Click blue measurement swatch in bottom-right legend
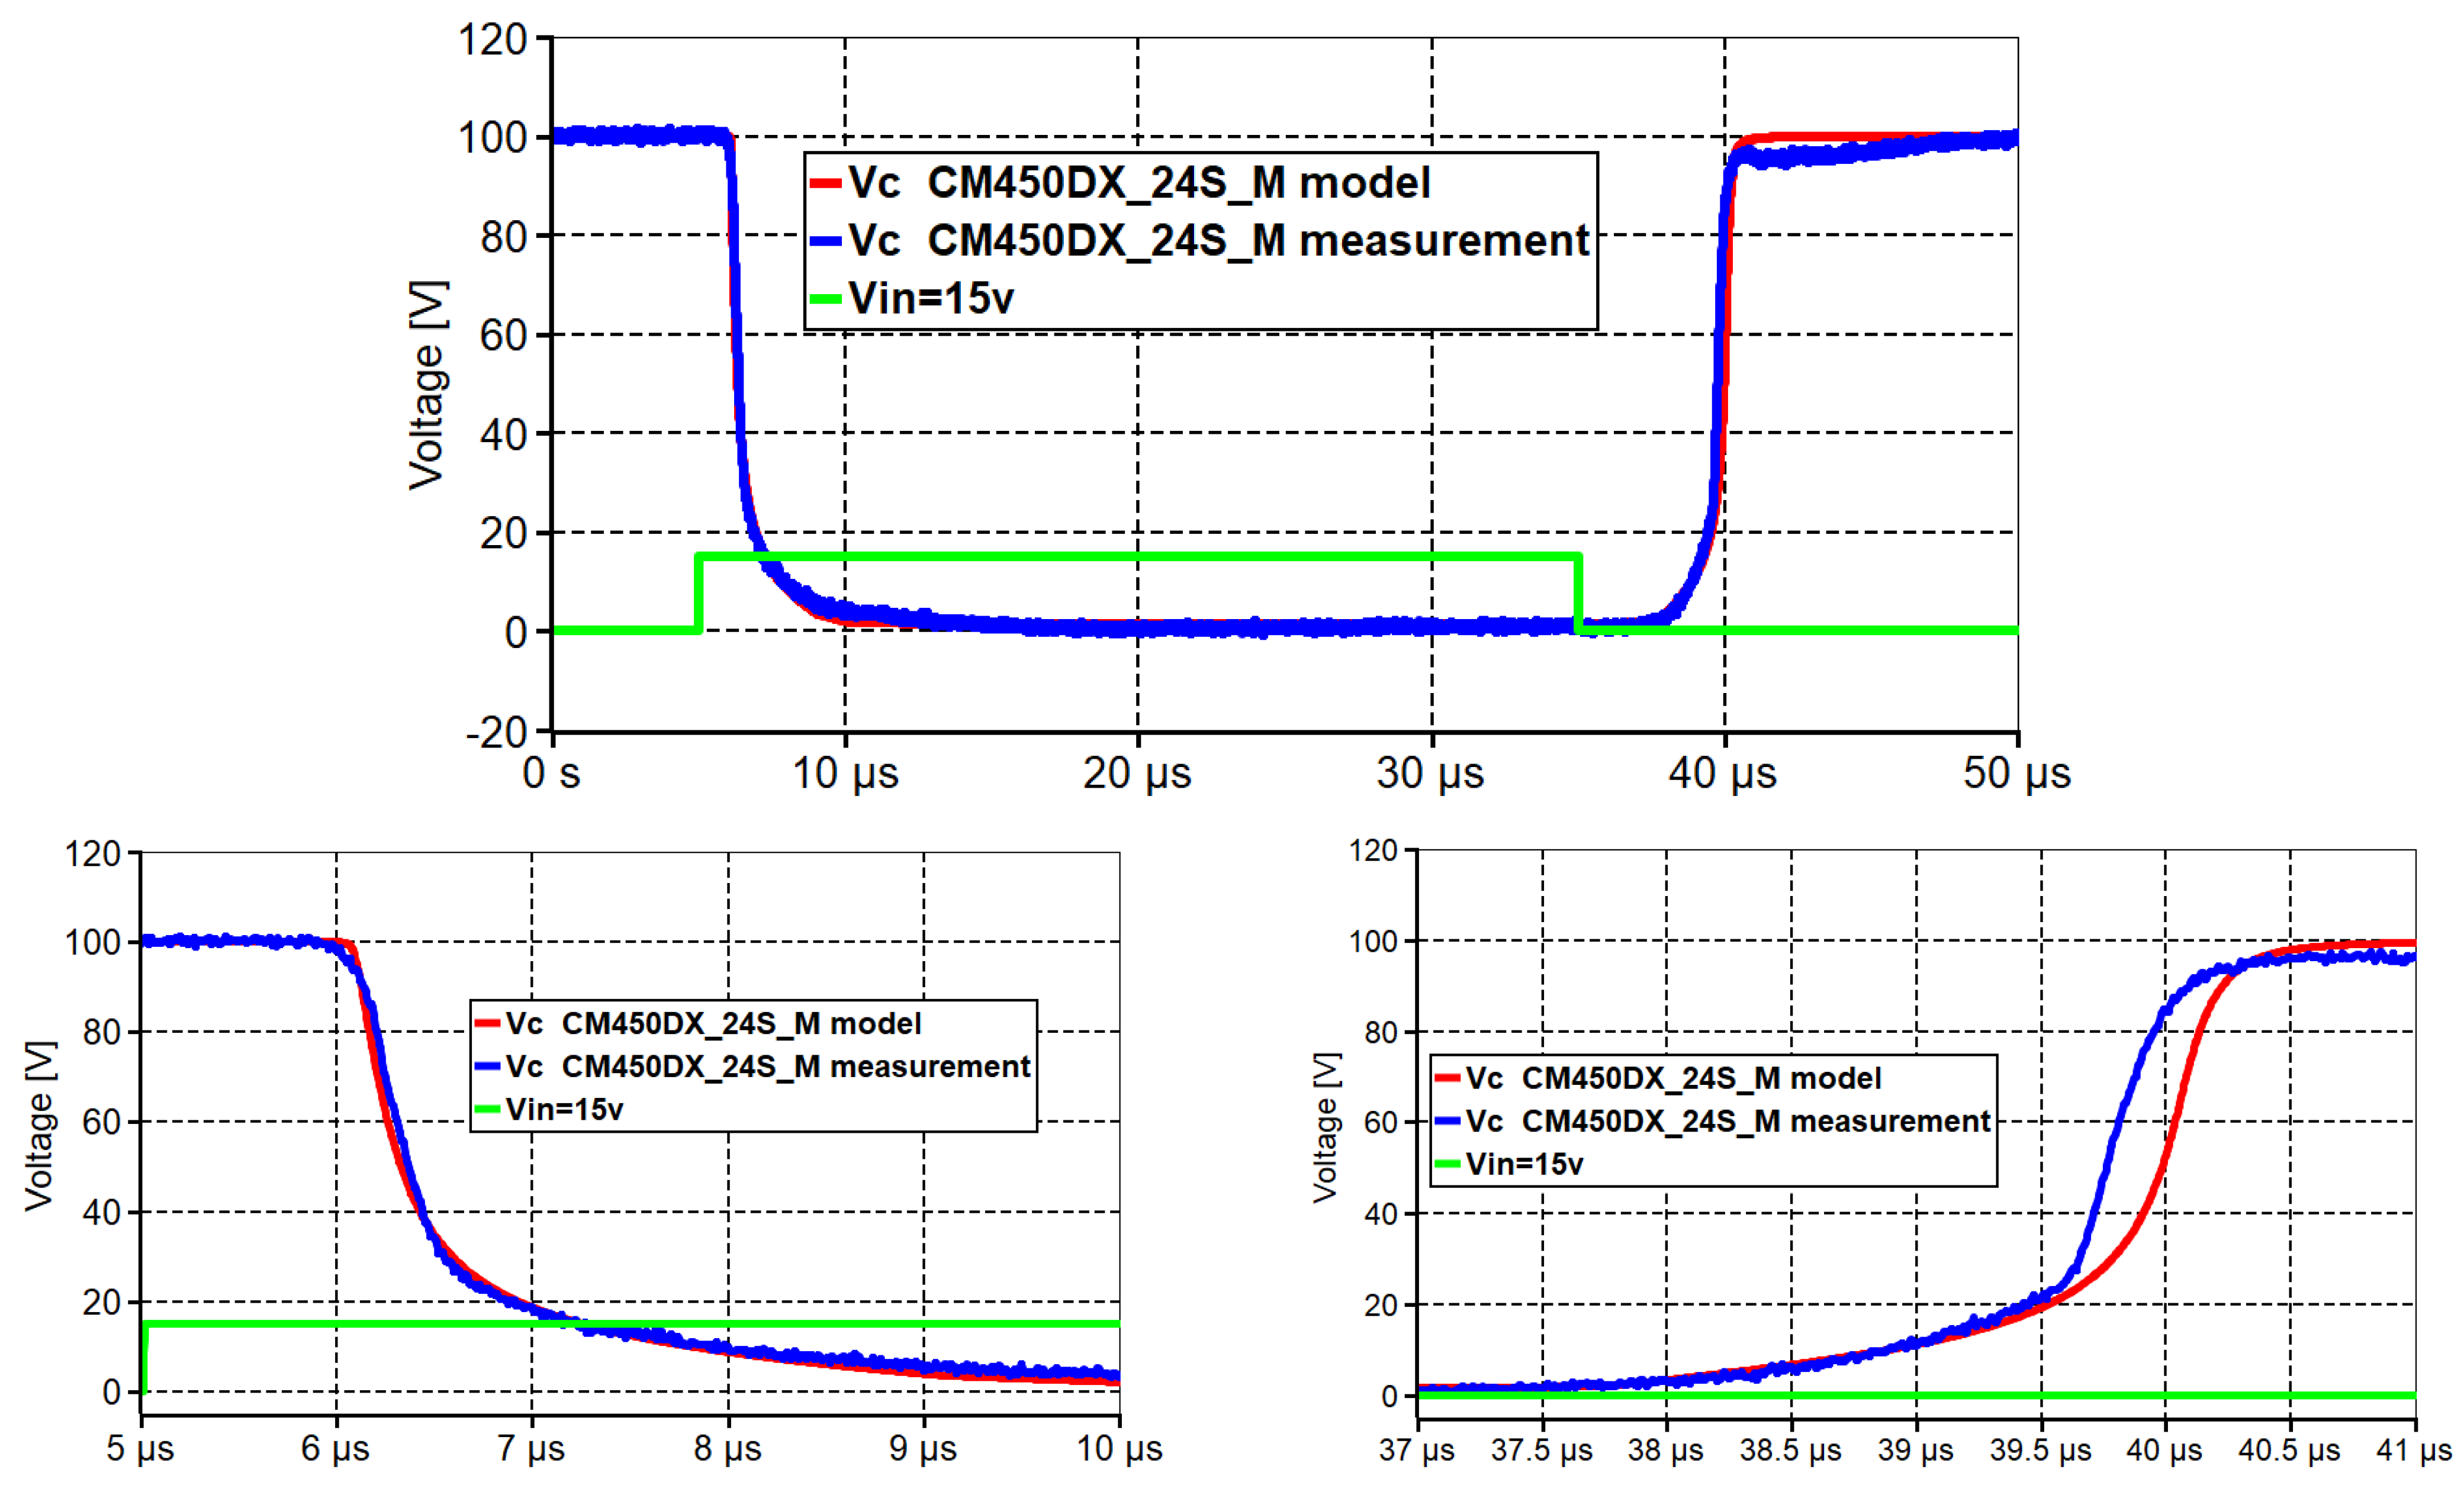Image resolution: width=2464 pixels, height=1495 pixels. click(1447, 1122)
